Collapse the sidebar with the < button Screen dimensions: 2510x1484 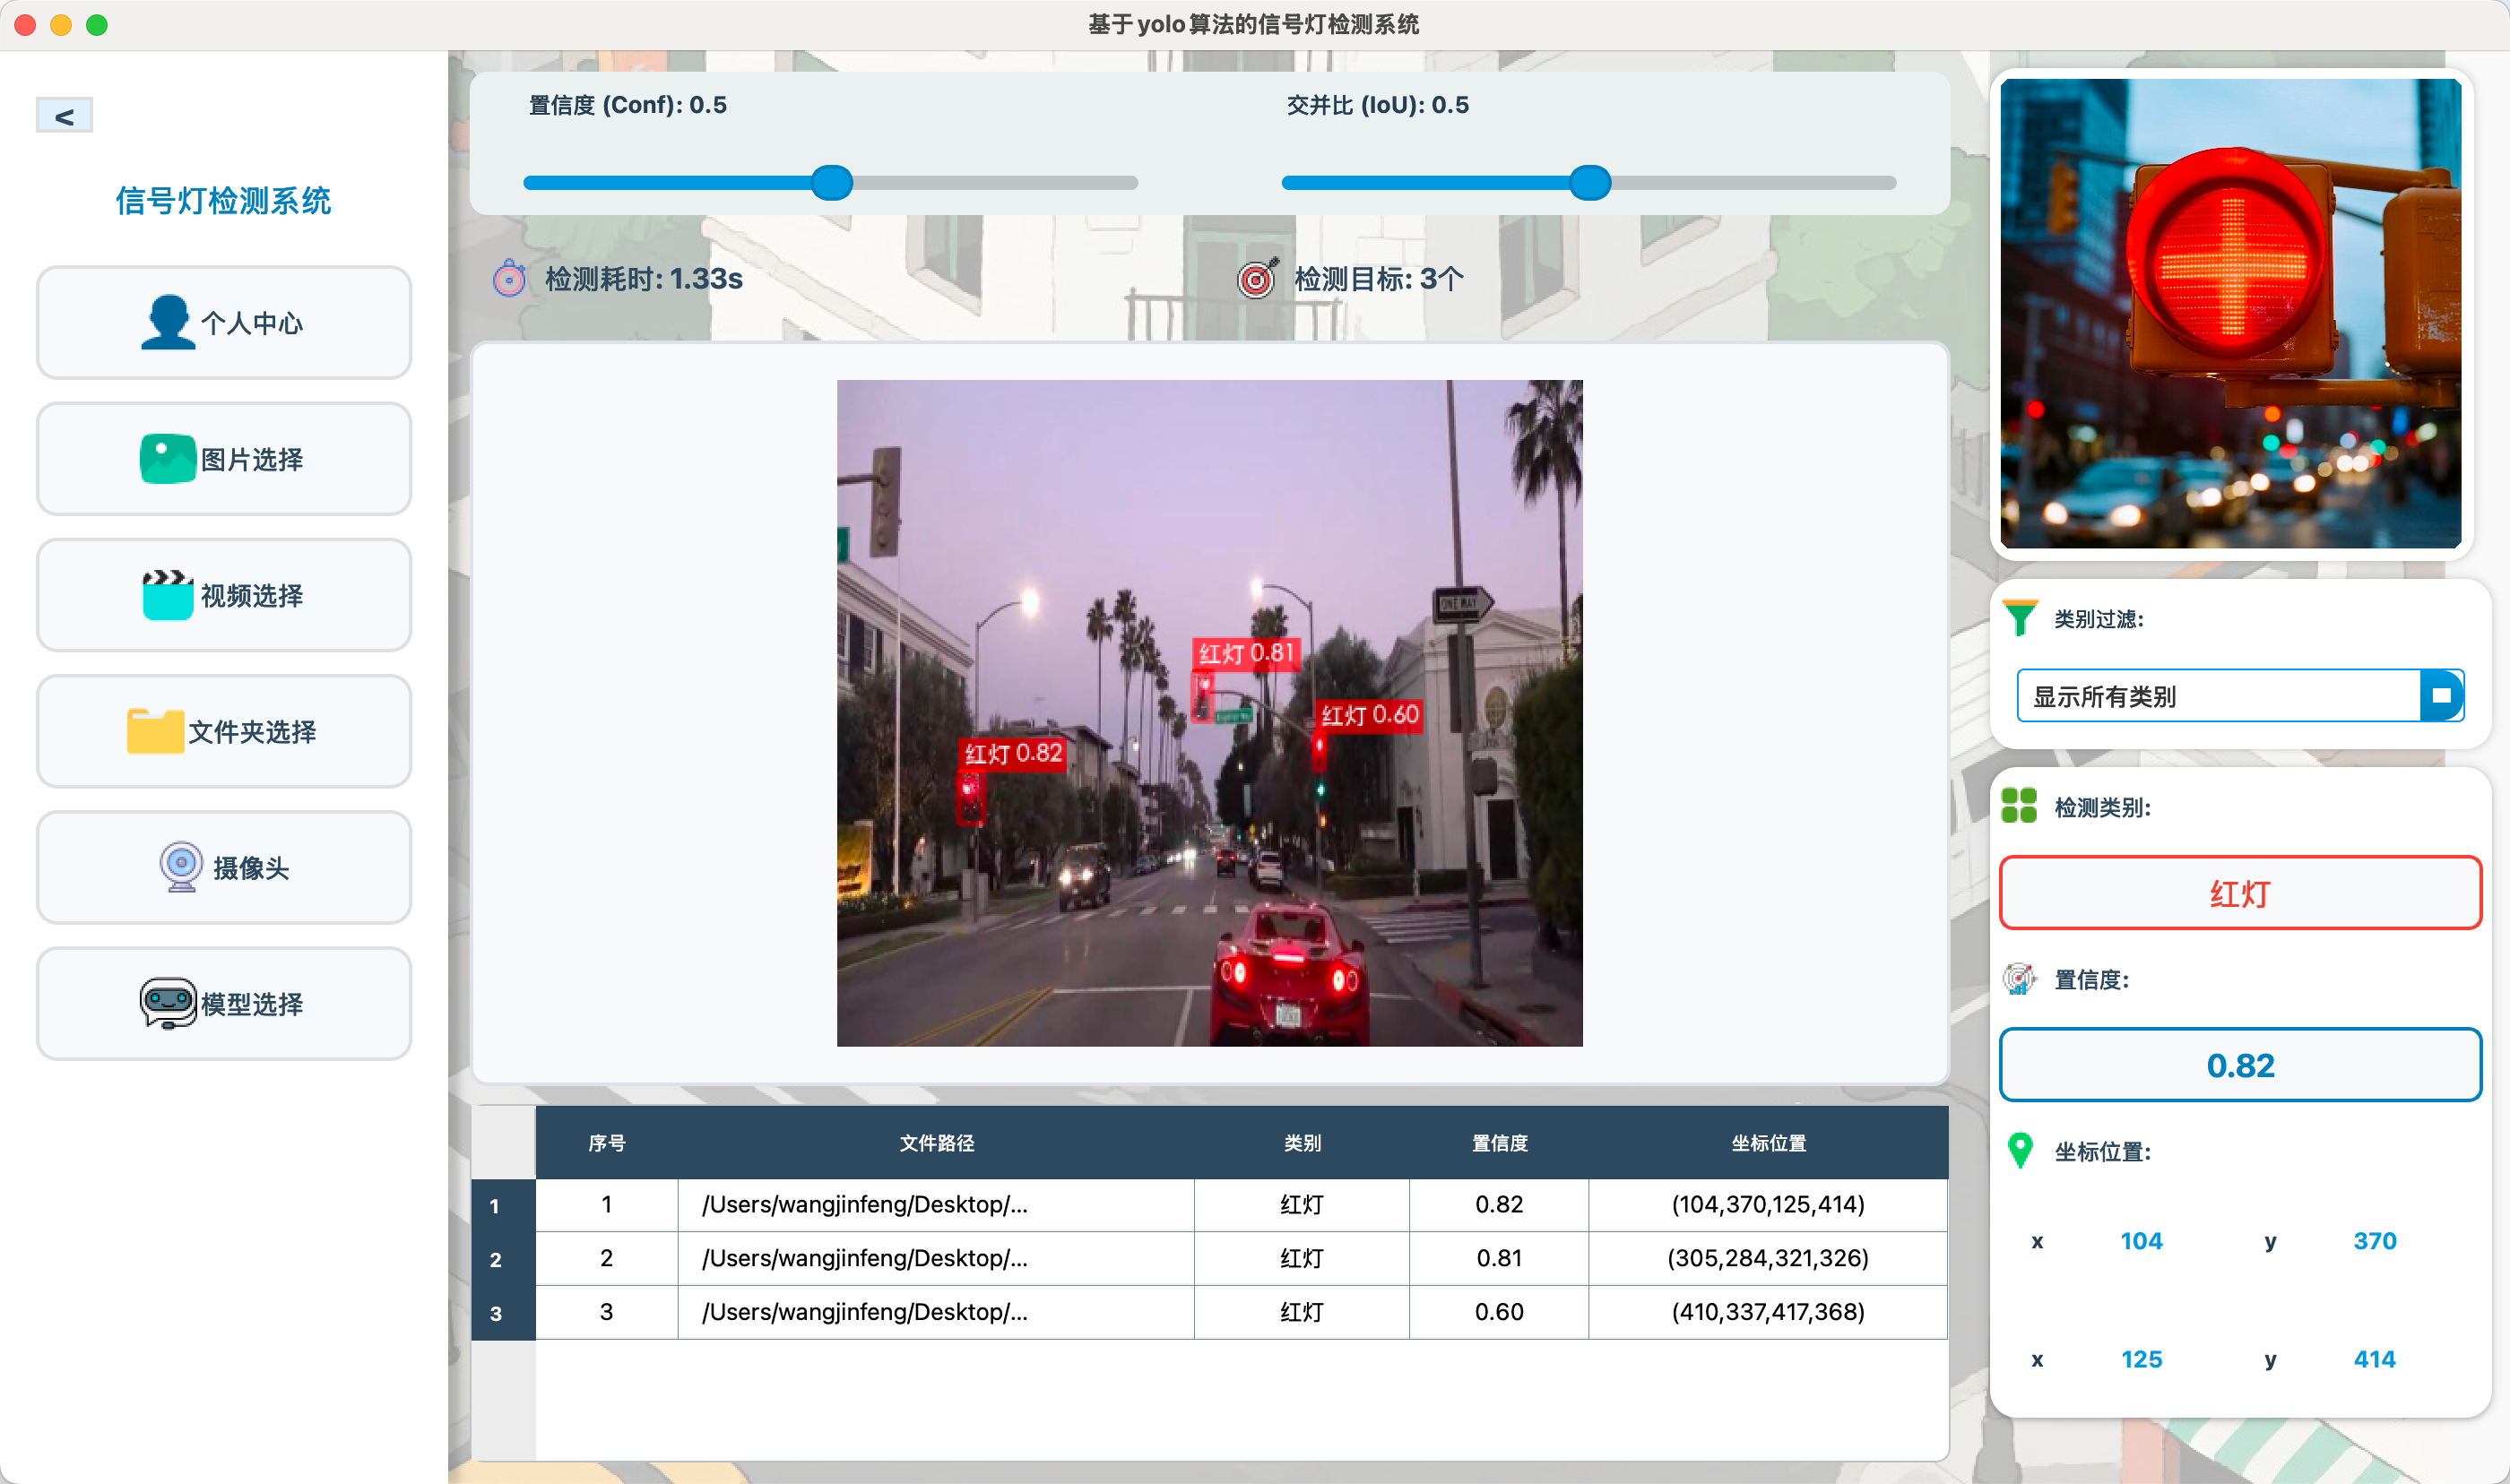click(x=64, y=116)
